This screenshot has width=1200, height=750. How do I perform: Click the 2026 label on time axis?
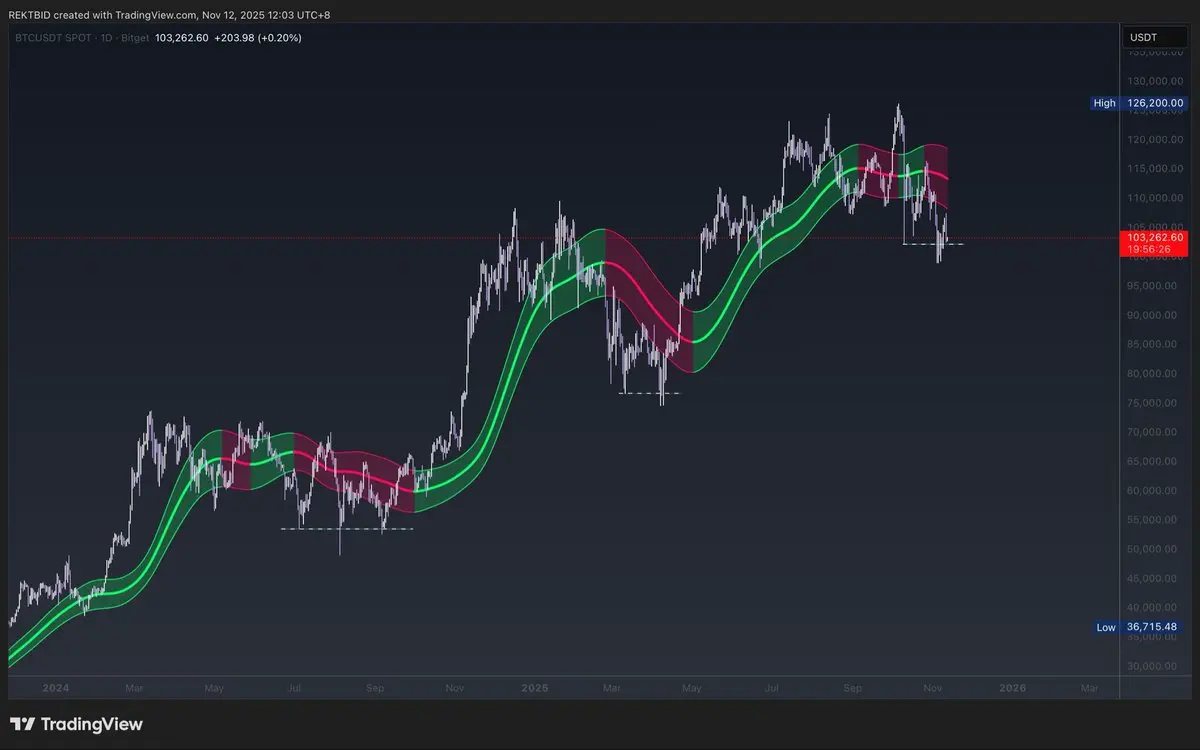click(1013, 688)
